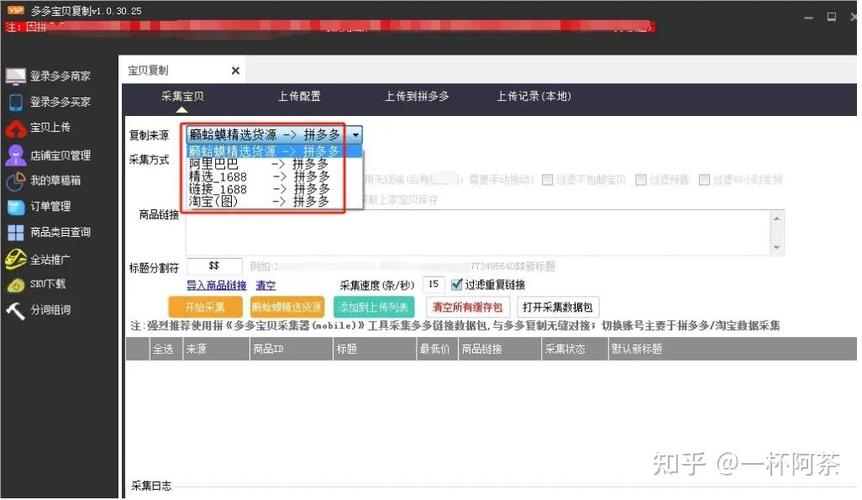Switch to 采集宝贝 tab
862x500 pixels.
[183, 96]
